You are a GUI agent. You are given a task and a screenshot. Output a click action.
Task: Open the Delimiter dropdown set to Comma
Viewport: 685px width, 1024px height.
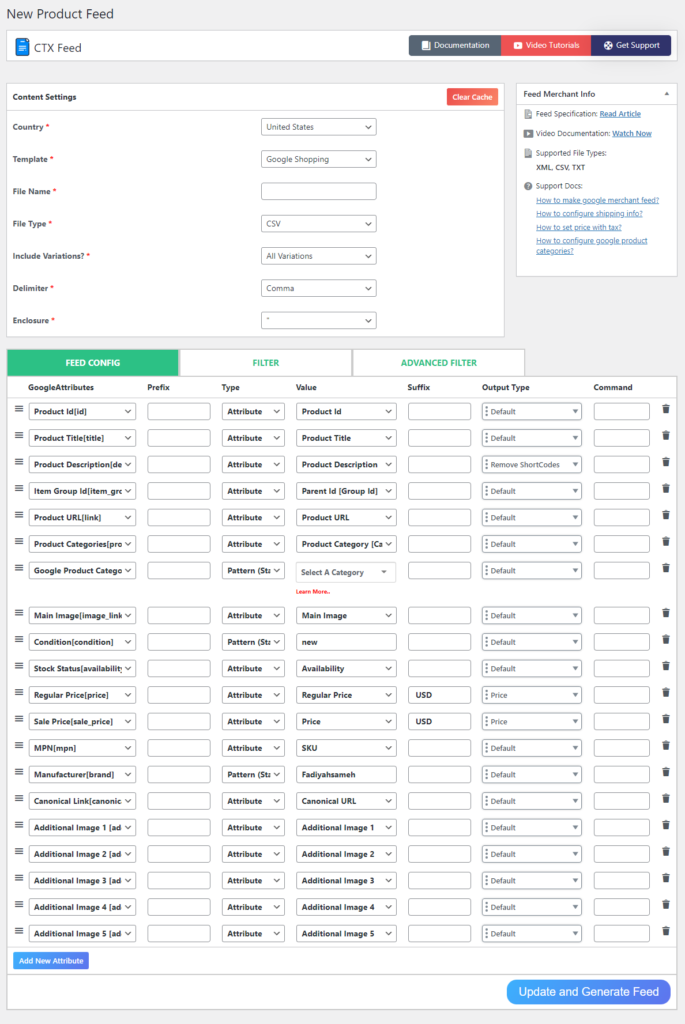tap(319, 288)
